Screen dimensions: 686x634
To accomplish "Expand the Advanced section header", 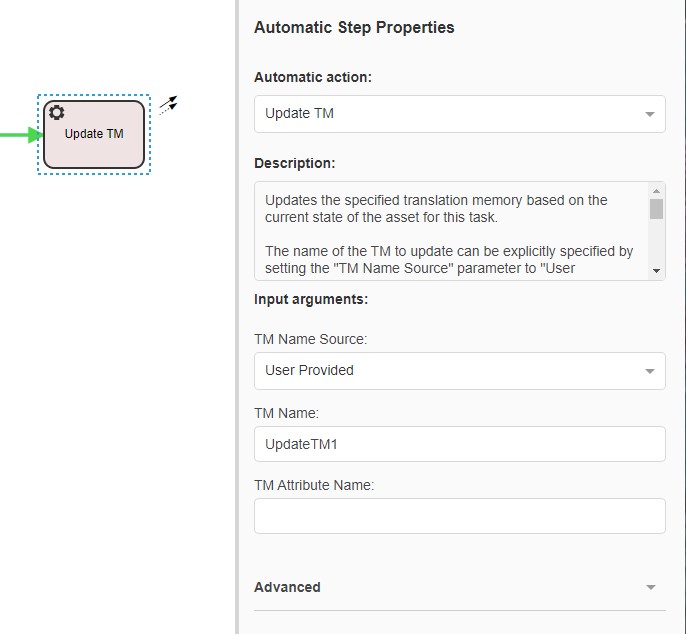I will 288,587.
